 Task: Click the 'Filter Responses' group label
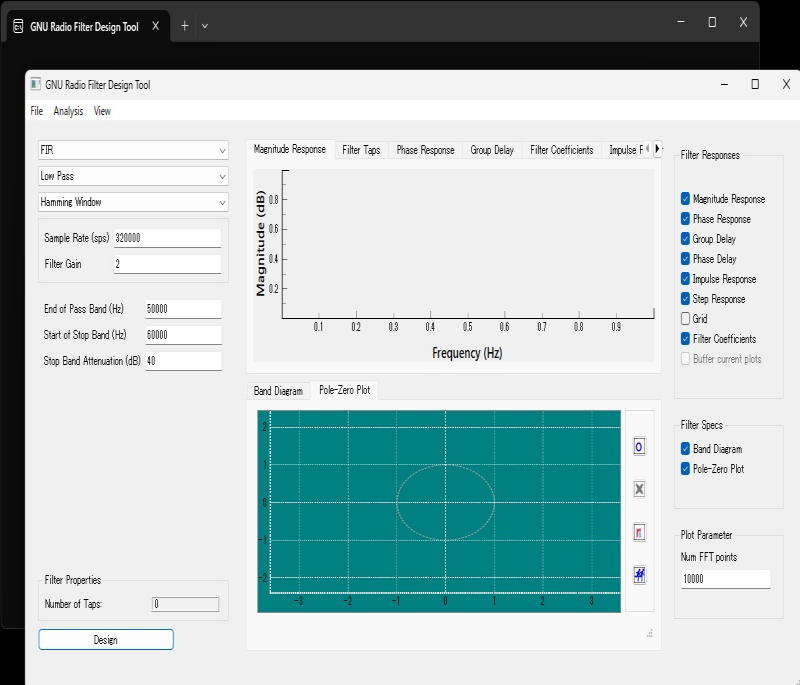(710, 155)
